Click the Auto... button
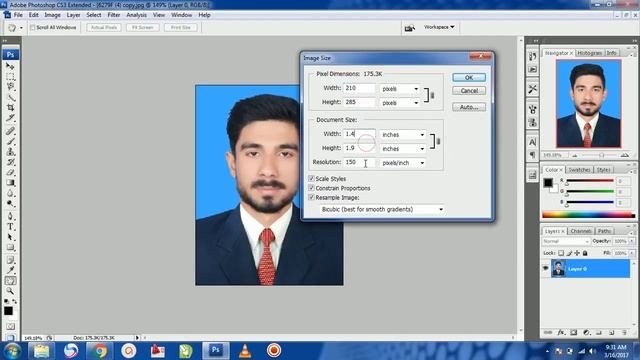 469,107
